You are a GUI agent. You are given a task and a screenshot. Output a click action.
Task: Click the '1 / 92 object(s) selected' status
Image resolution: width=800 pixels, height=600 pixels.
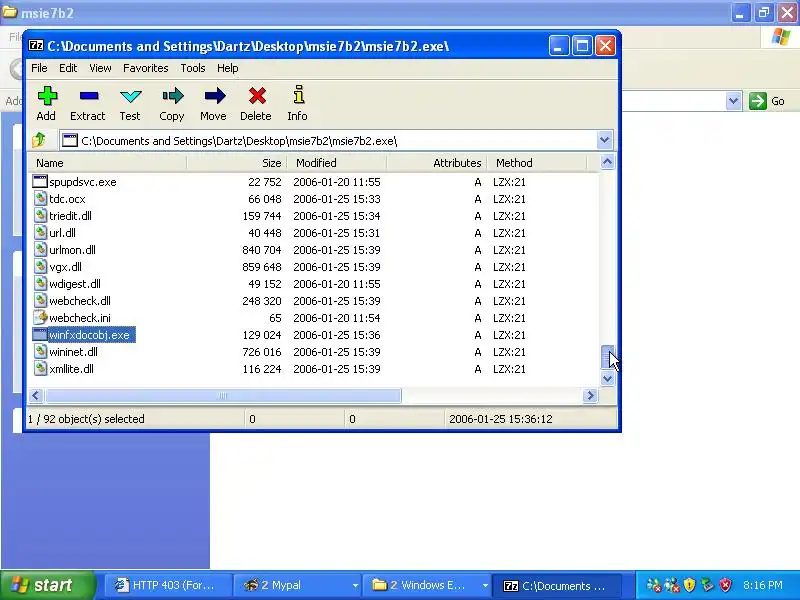tap(86, 419)
